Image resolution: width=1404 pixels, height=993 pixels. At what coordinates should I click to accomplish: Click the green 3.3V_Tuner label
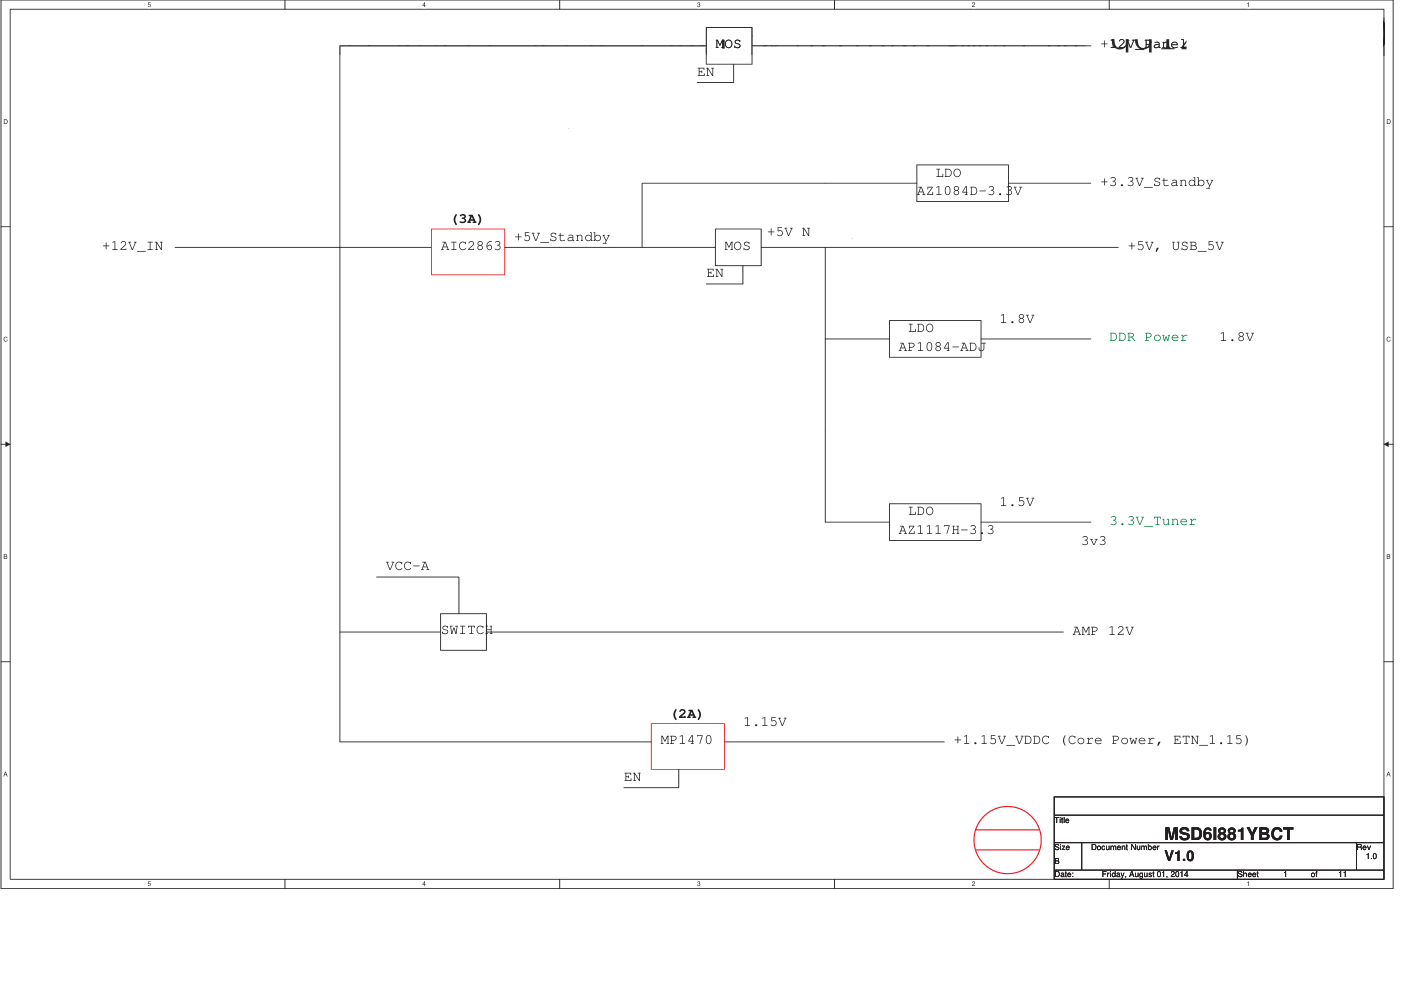[x=1152, y=521]
